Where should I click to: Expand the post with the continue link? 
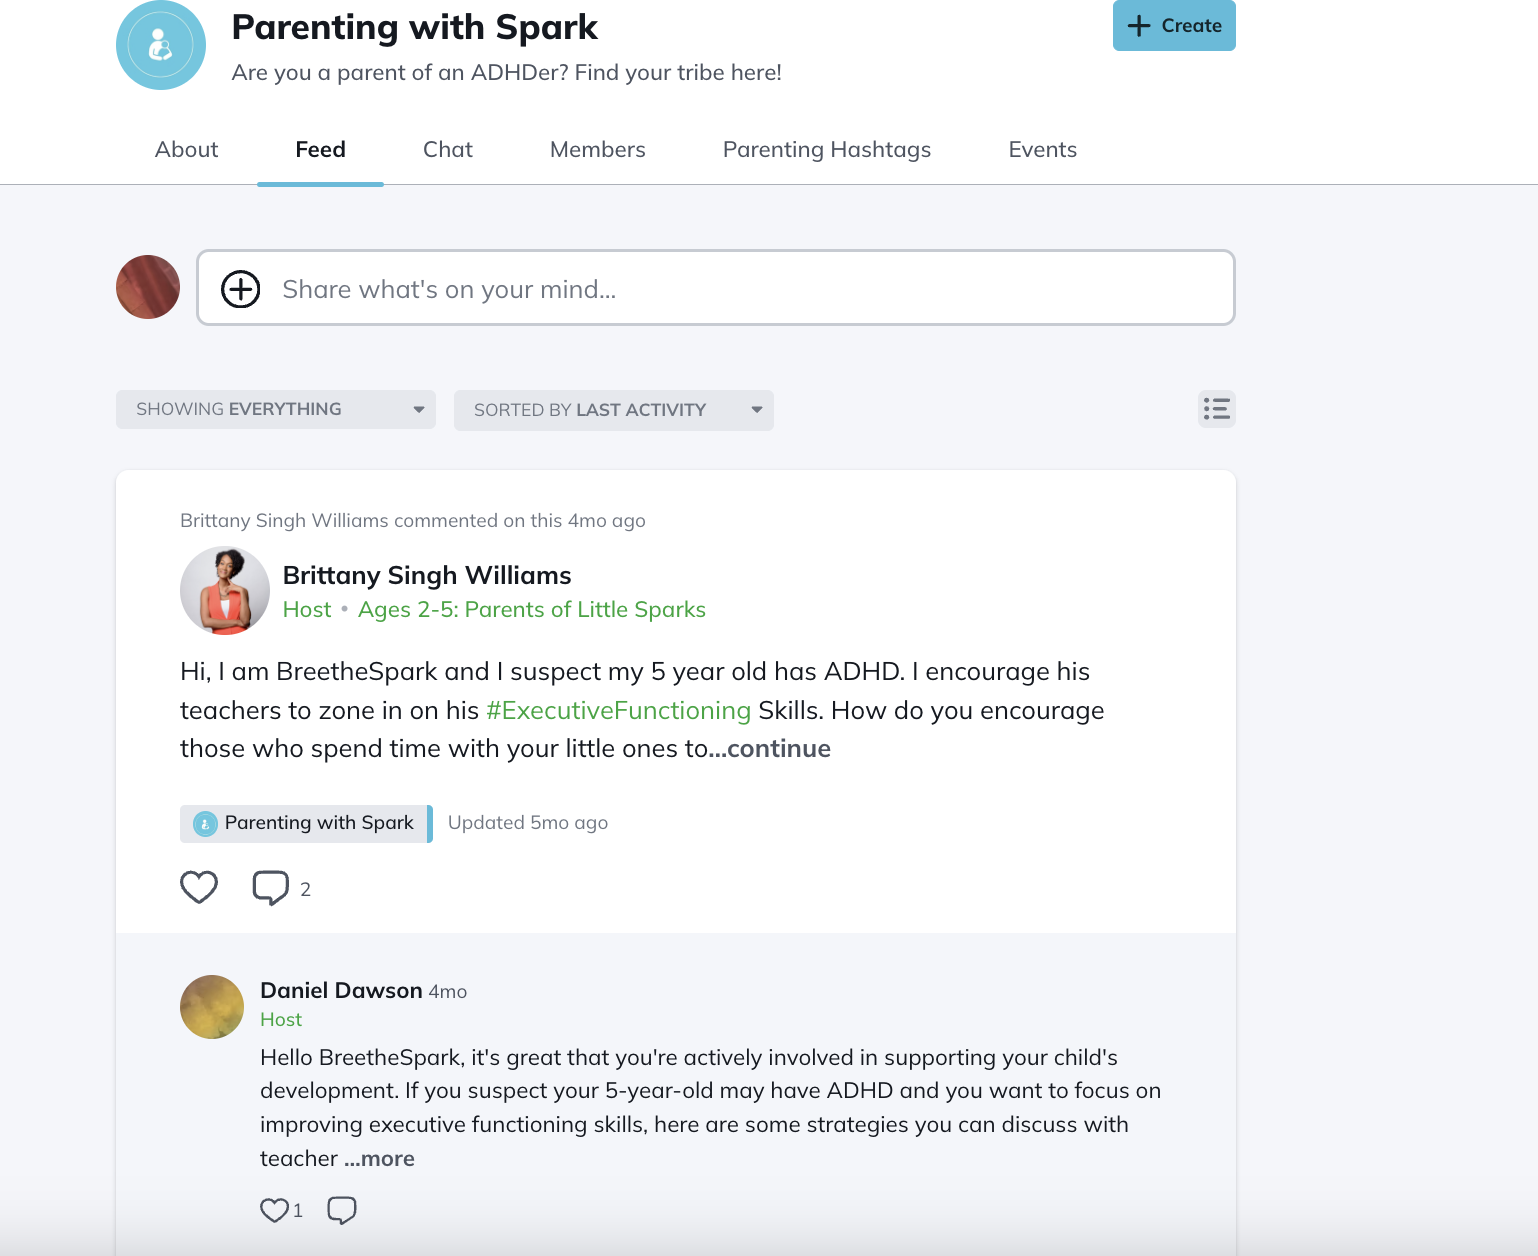point(778,748)
